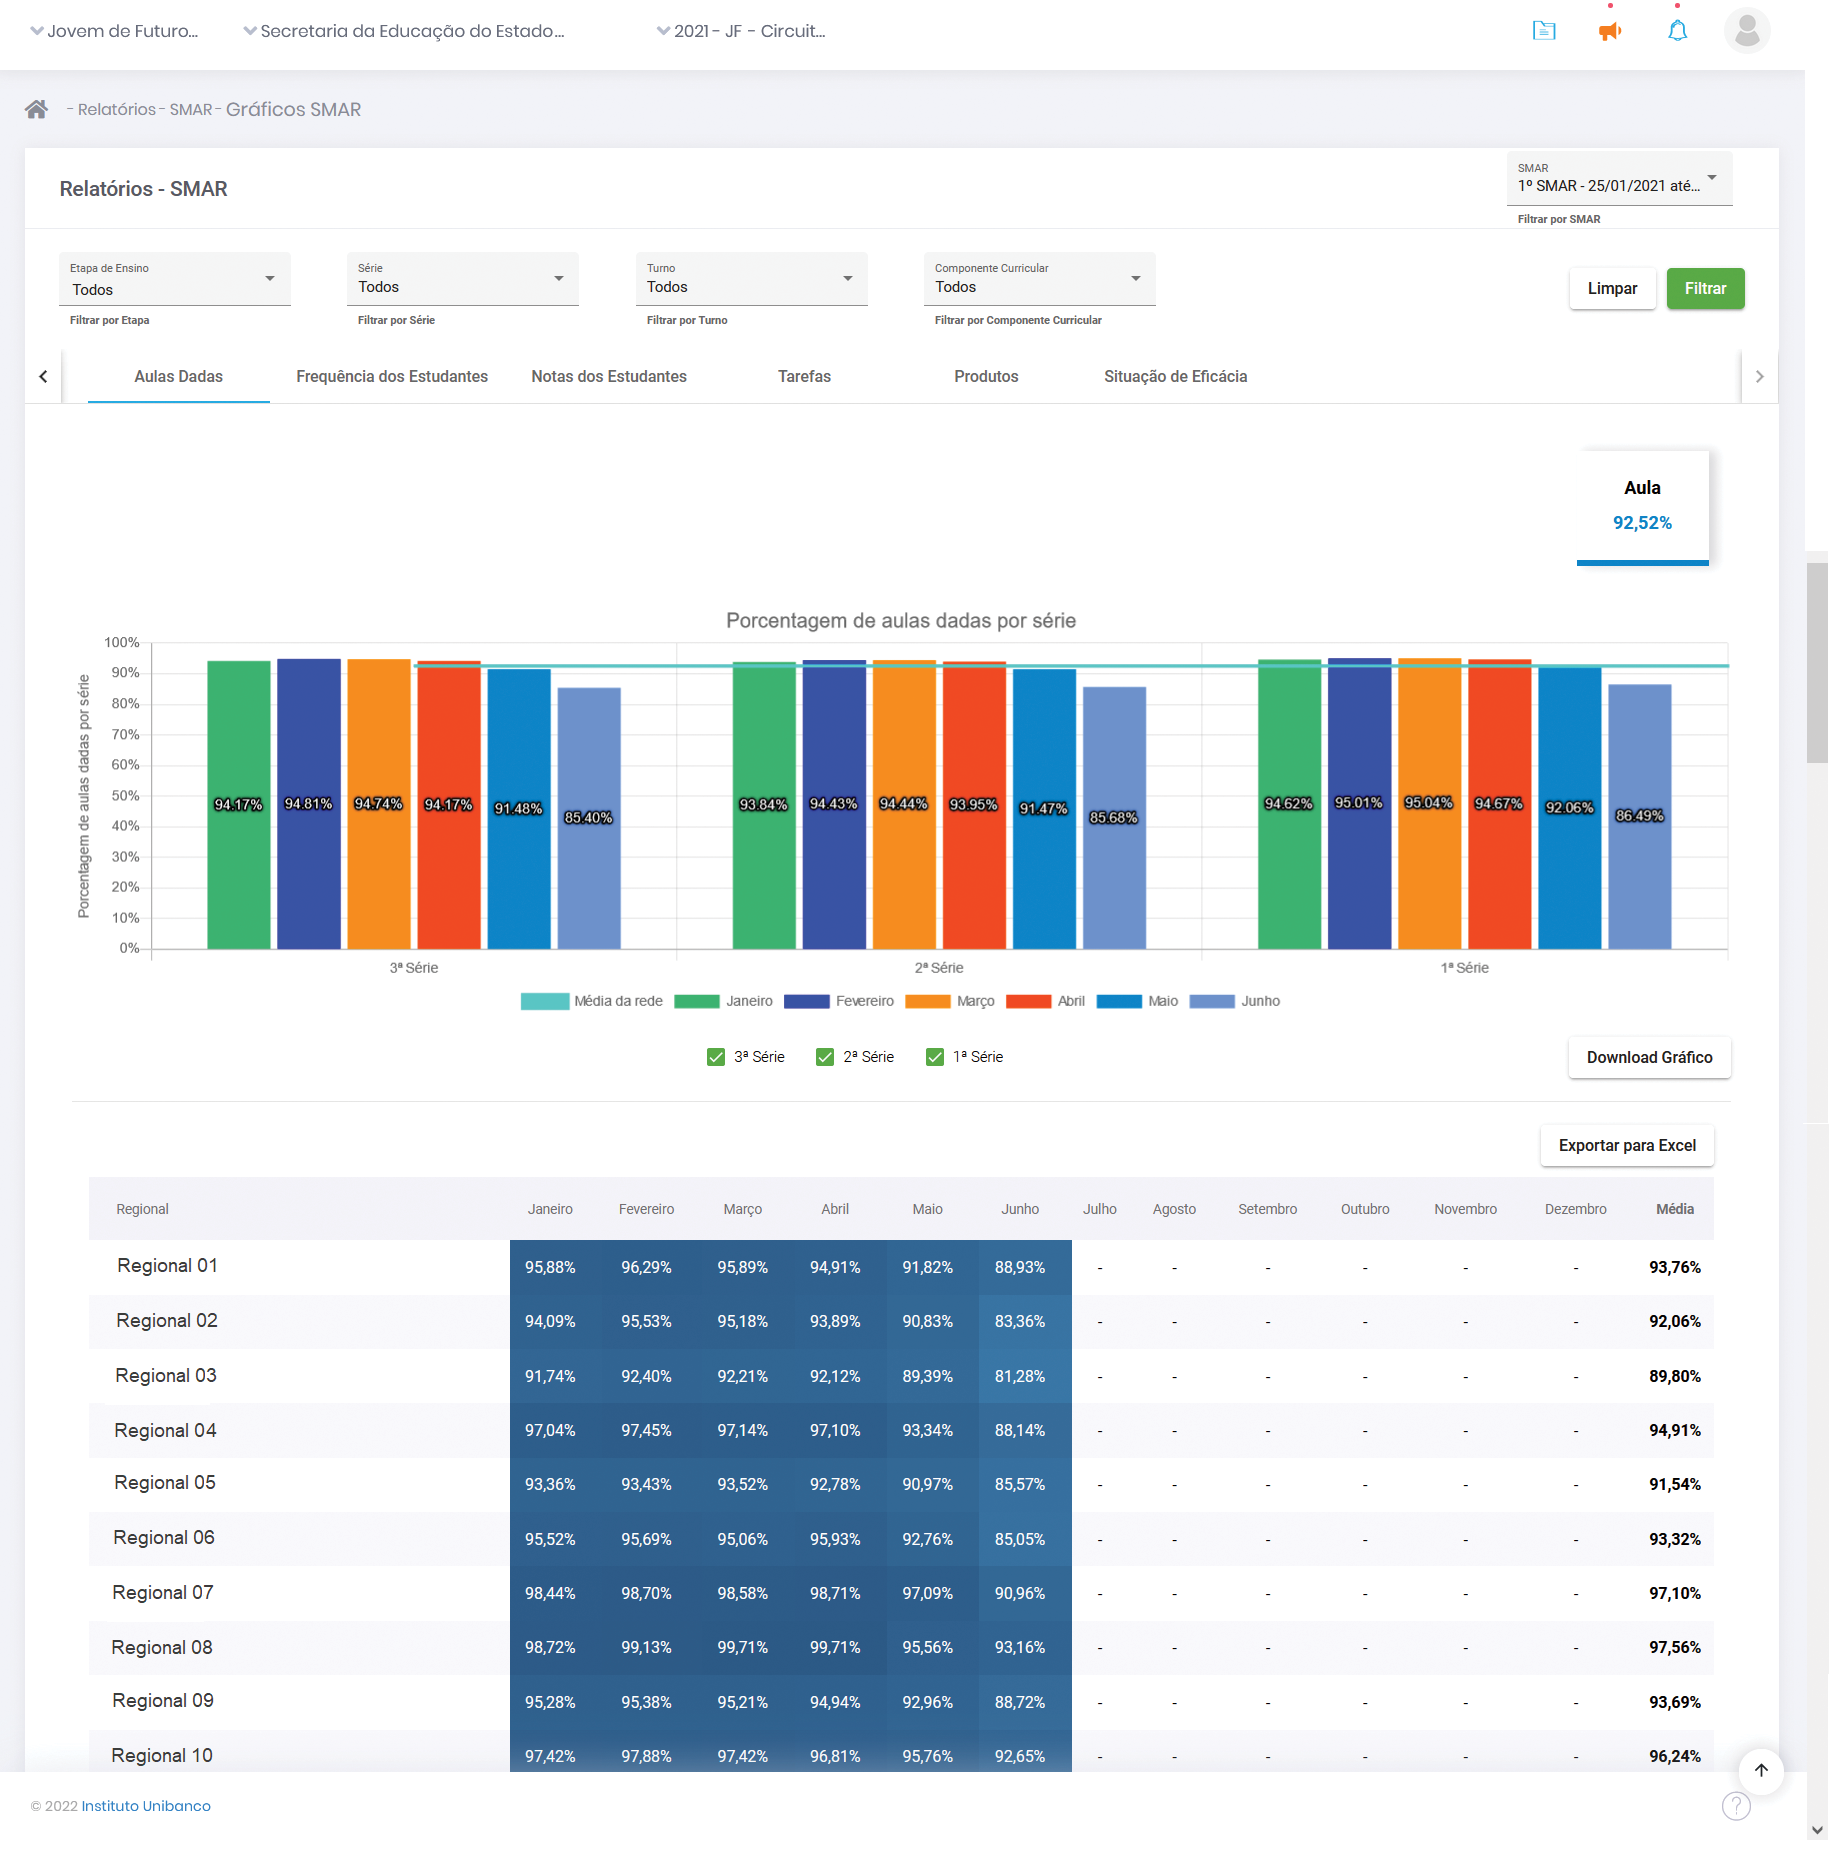Expand the Jovem de Futuro dropdown
Screen dimensions: 1832x1849
pos(115,31)
